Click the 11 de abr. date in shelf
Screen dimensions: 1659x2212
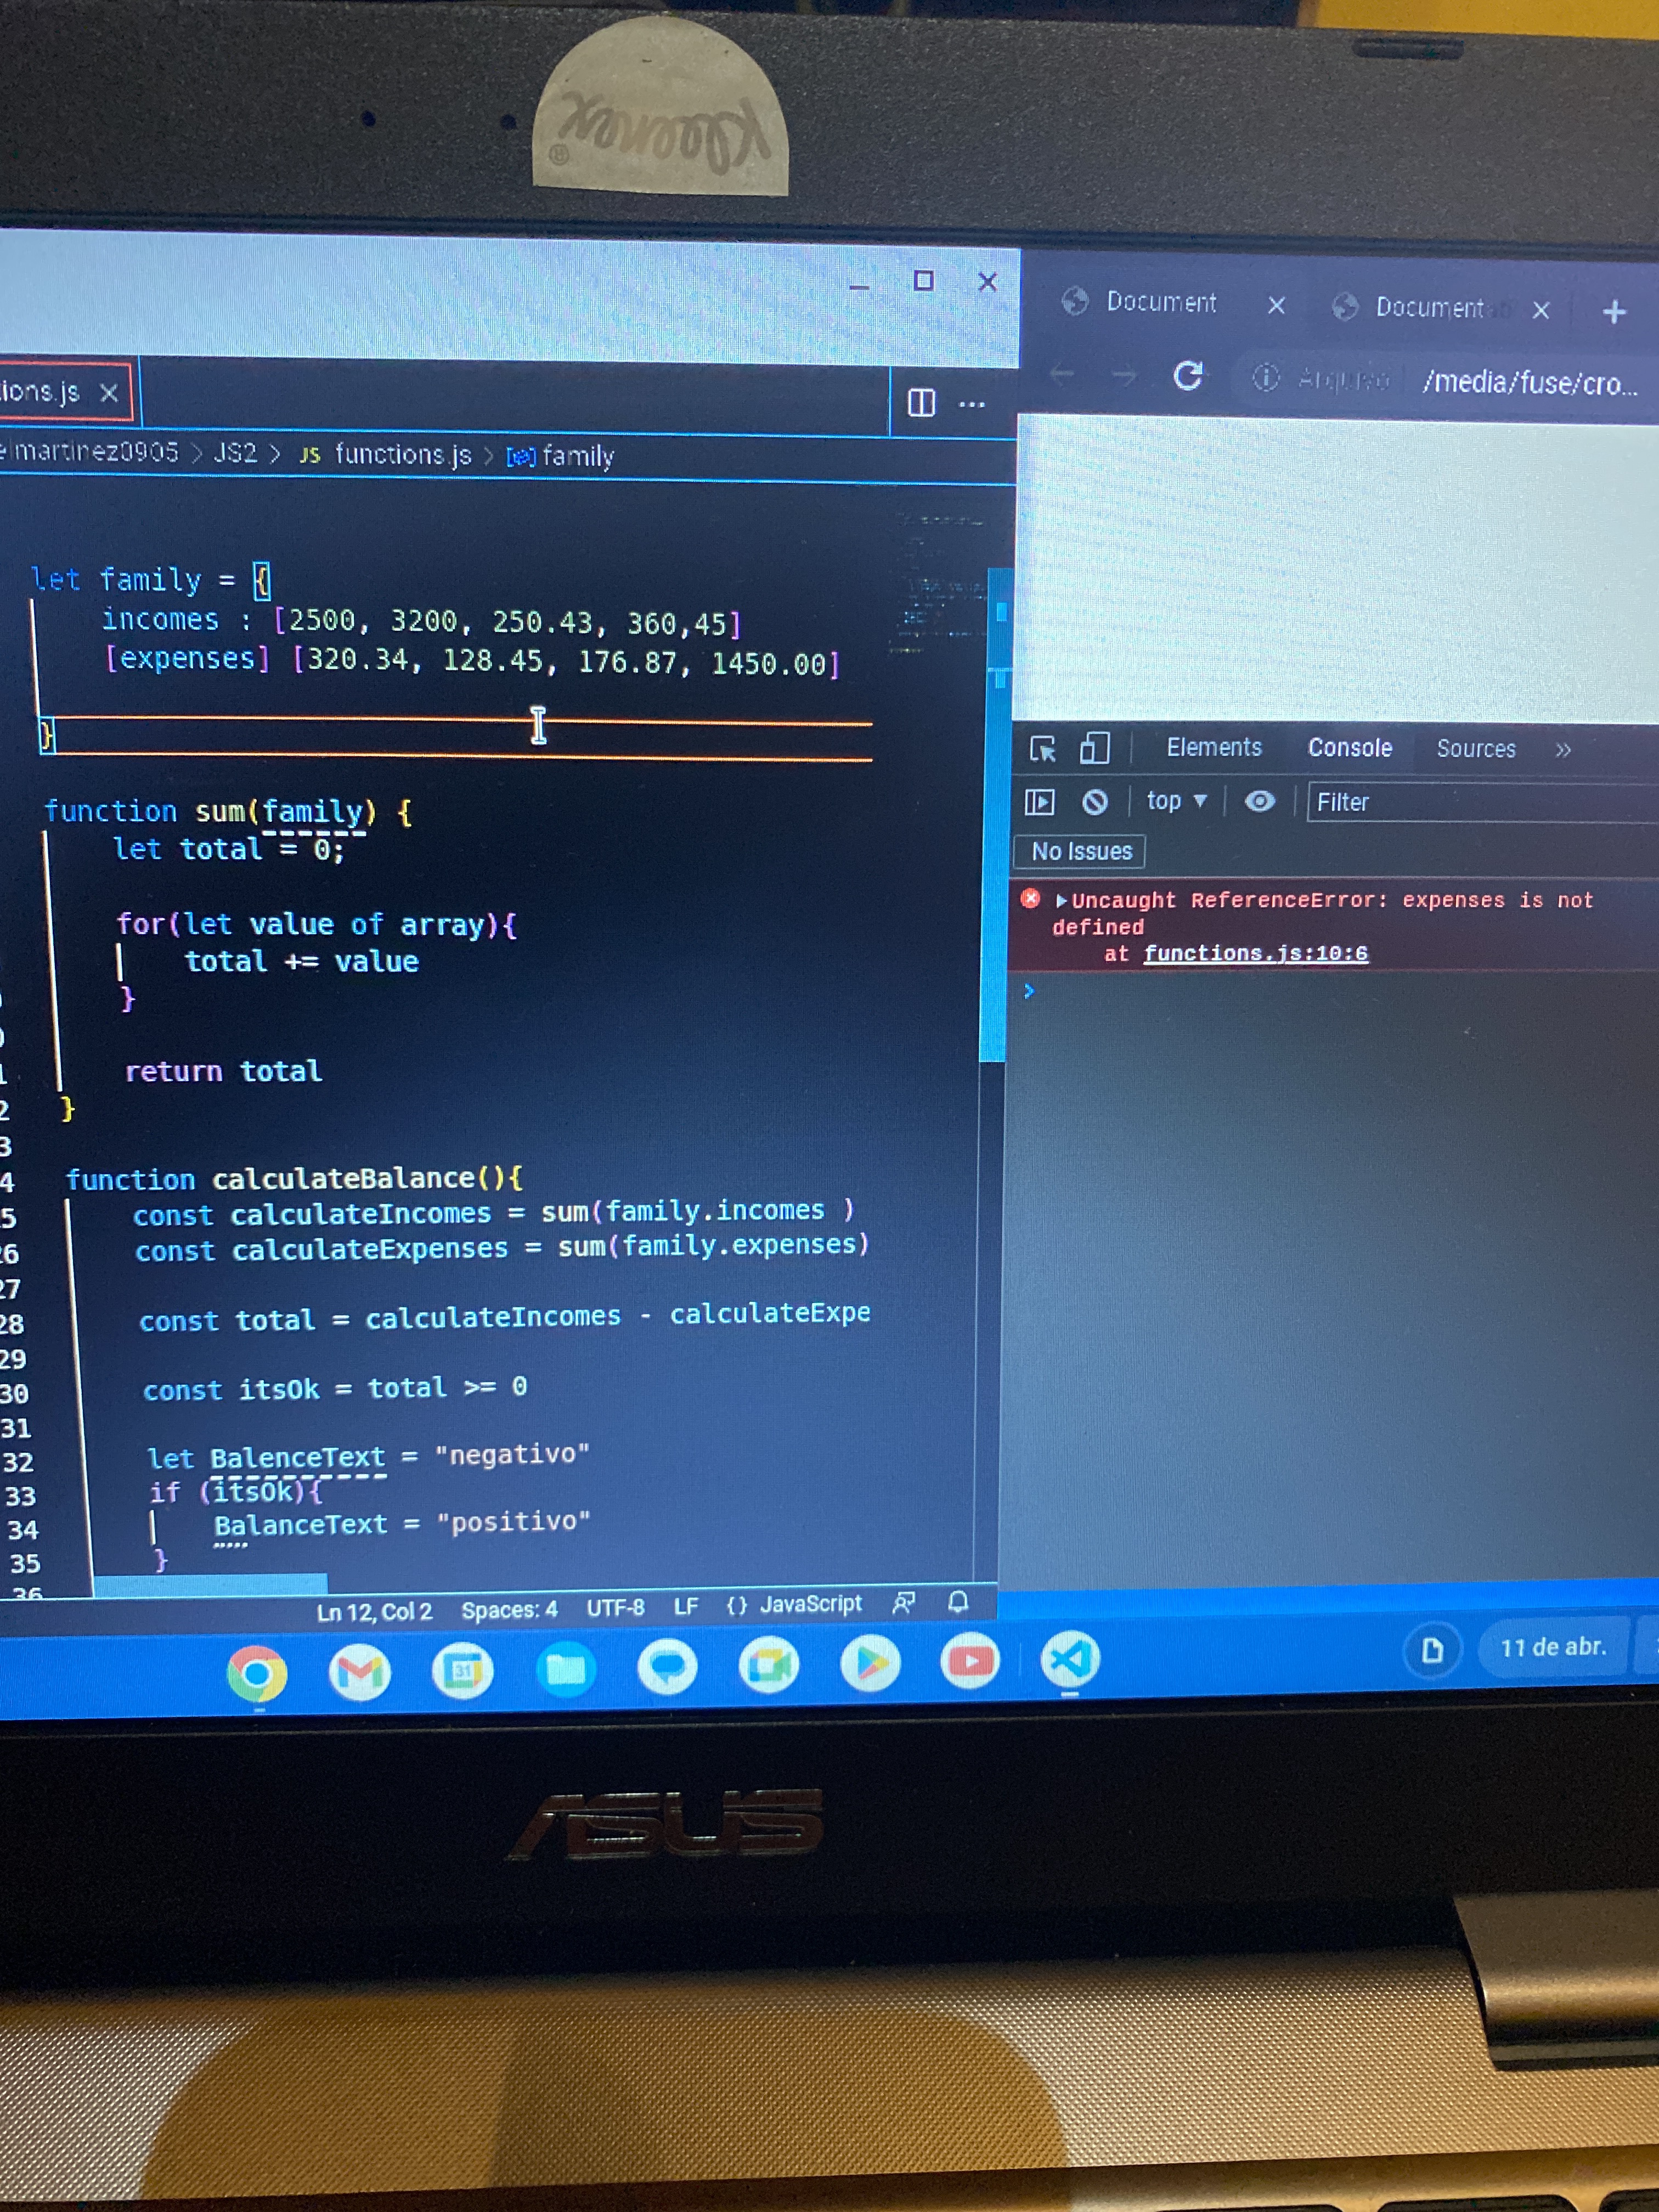[1553, 1647]
